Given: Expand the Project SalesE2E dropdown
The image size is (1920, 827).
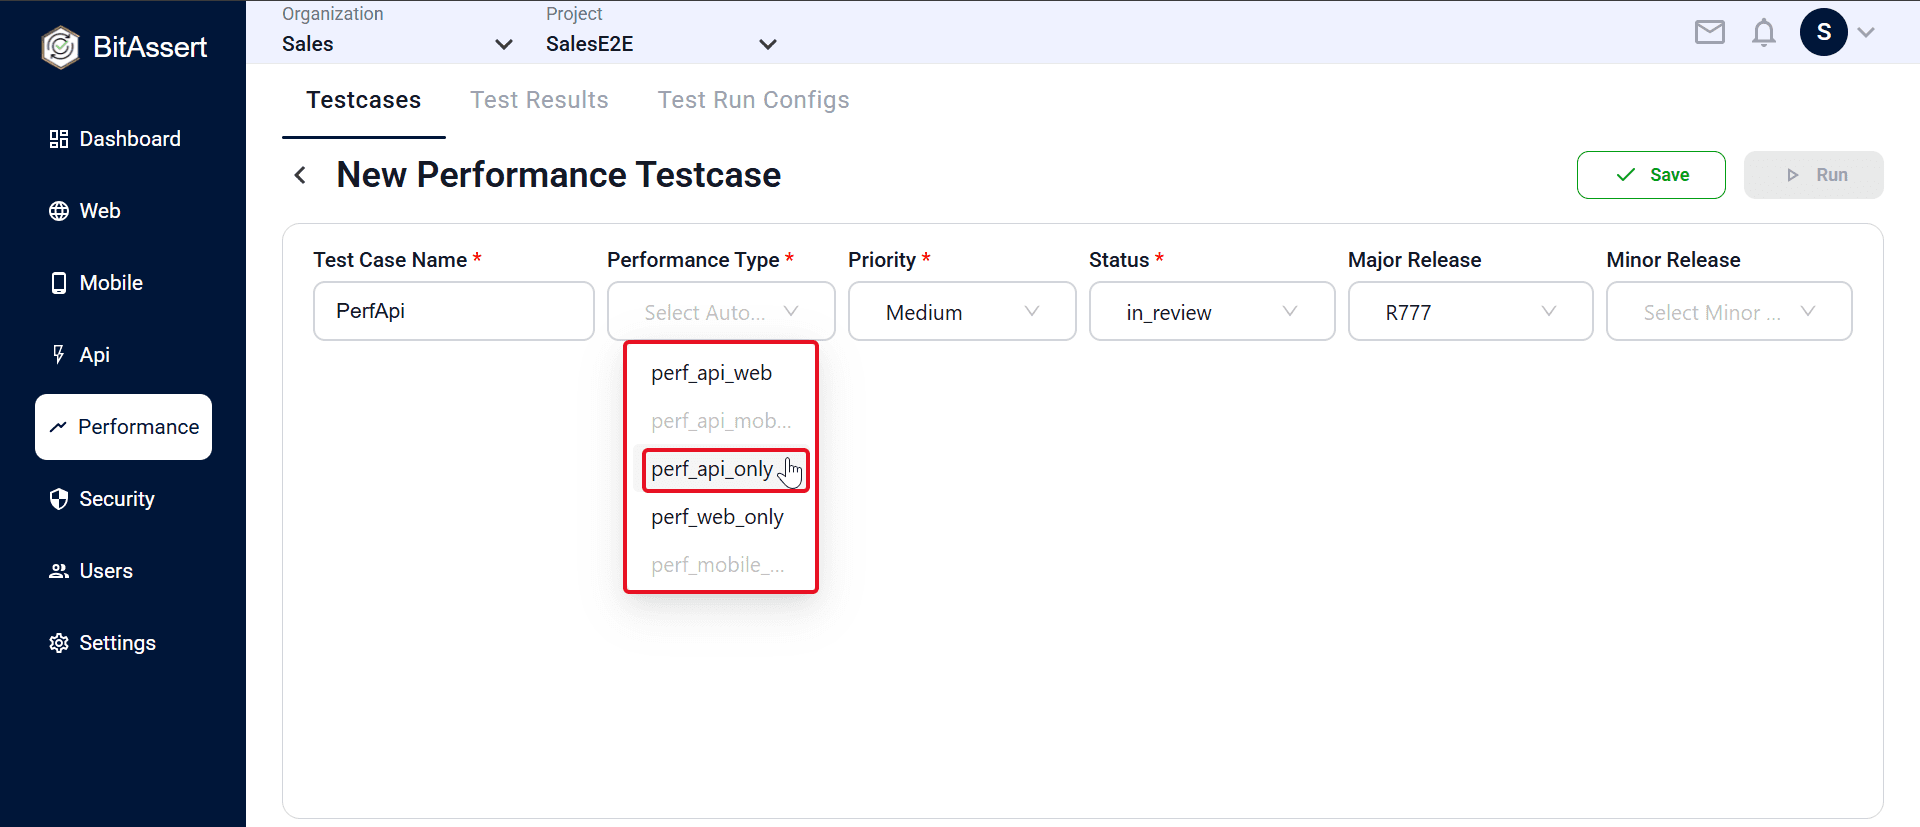Looking at the screenshot, I should tap(661, 44).
